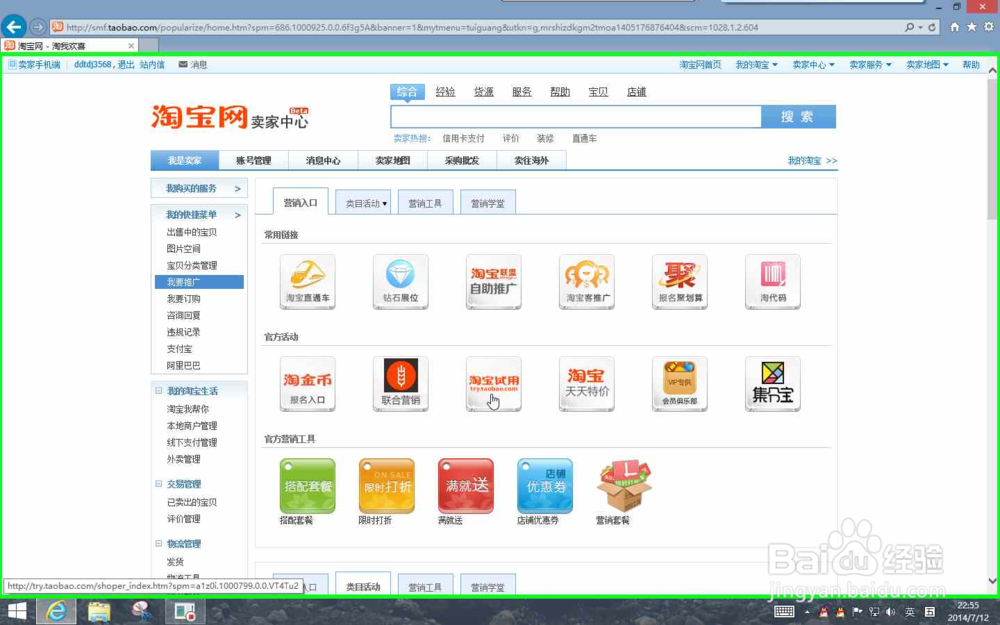This screenshot has width=1000, height=625.
Task: Collapse the 我的淘宝生活 section
Action: (x=159, y=390)
